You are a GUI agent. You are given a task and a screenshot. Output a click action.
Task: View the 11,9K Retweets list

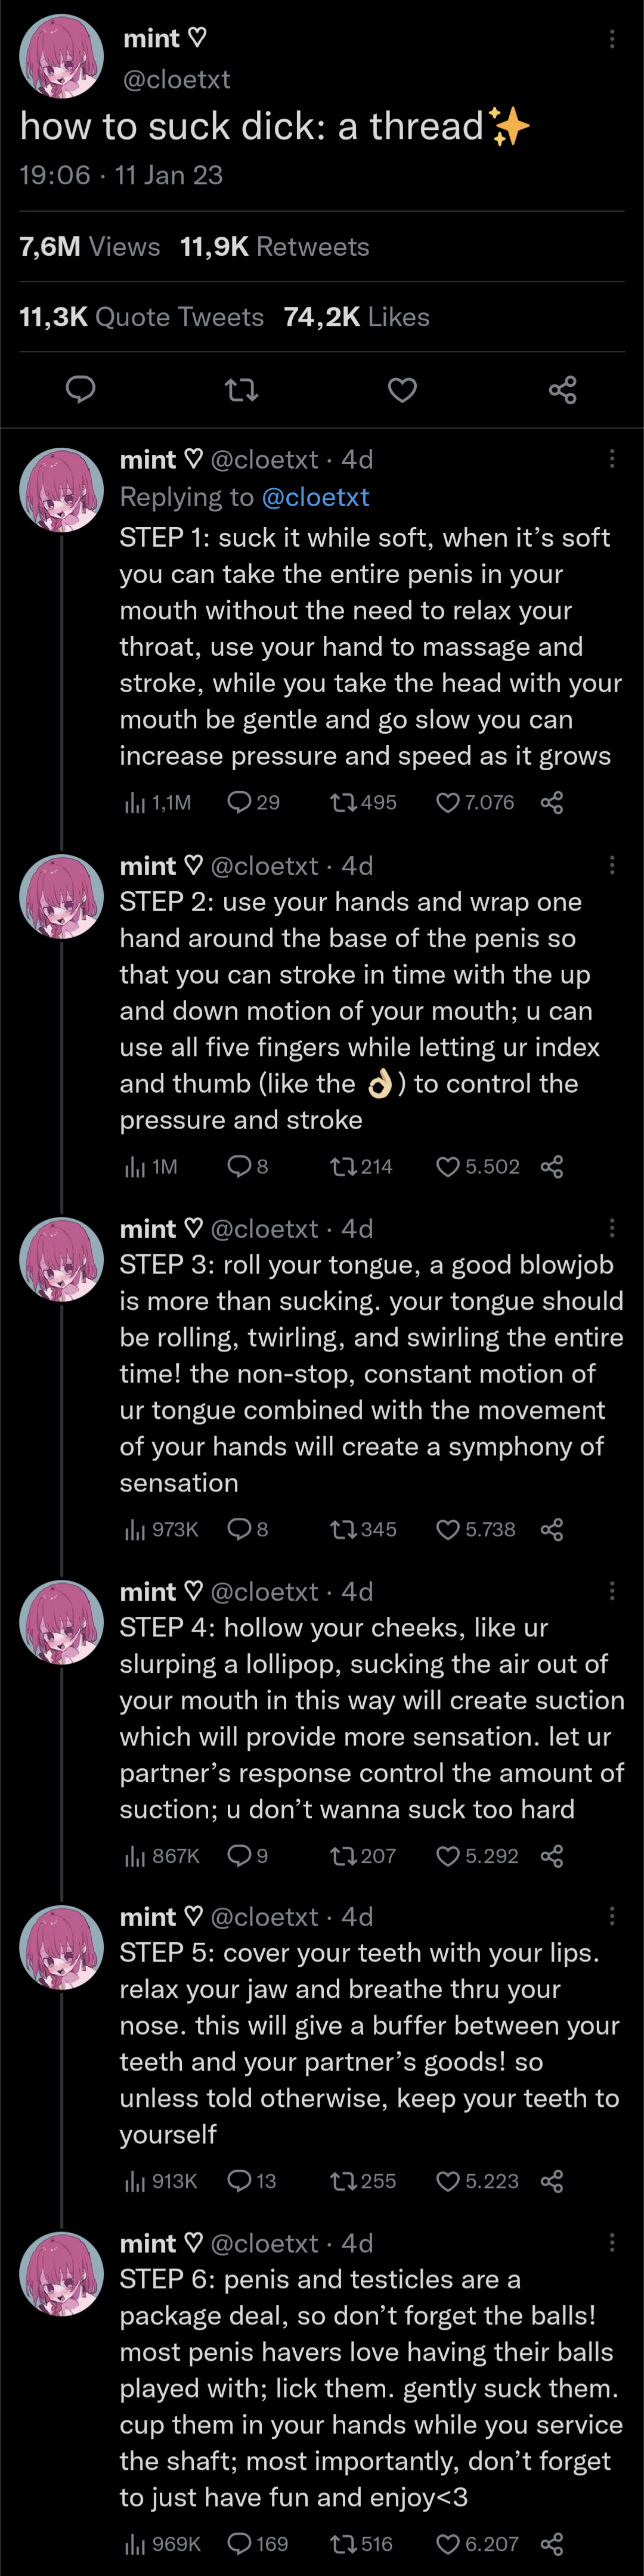click(274, 247)
